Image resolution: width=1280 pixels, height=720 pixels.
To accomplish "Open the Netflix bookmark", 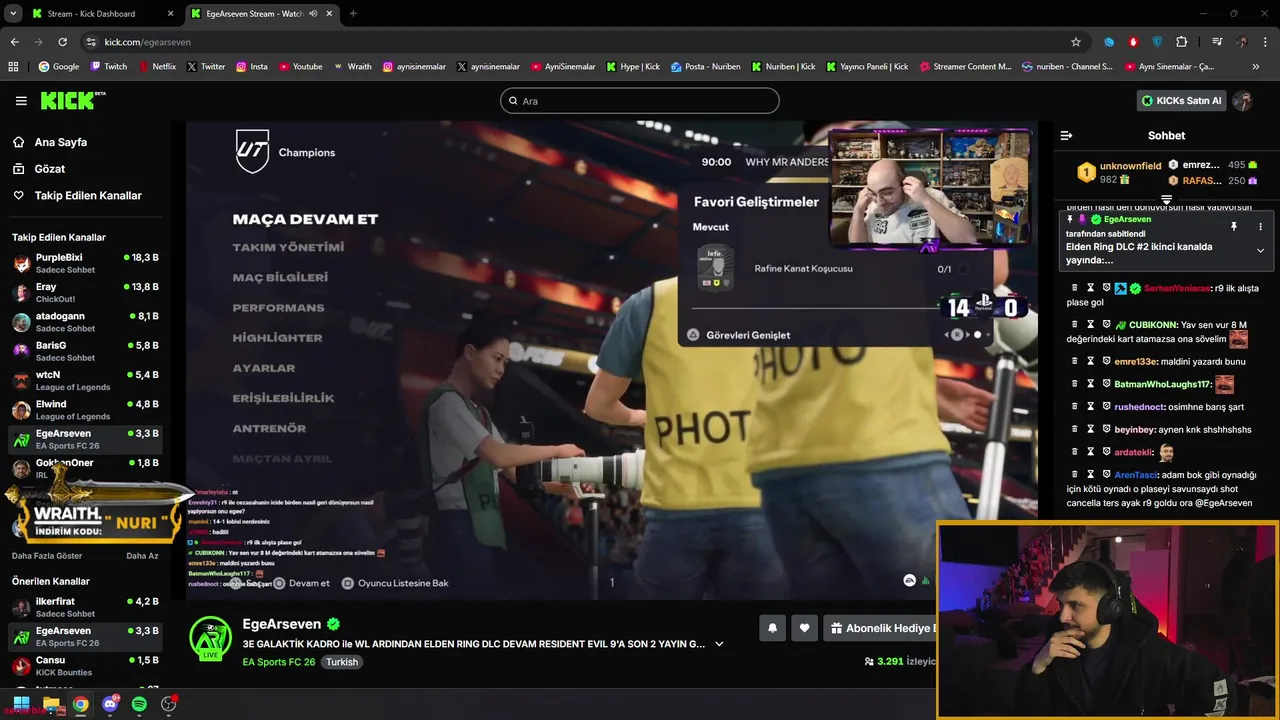I will (156, 67).
